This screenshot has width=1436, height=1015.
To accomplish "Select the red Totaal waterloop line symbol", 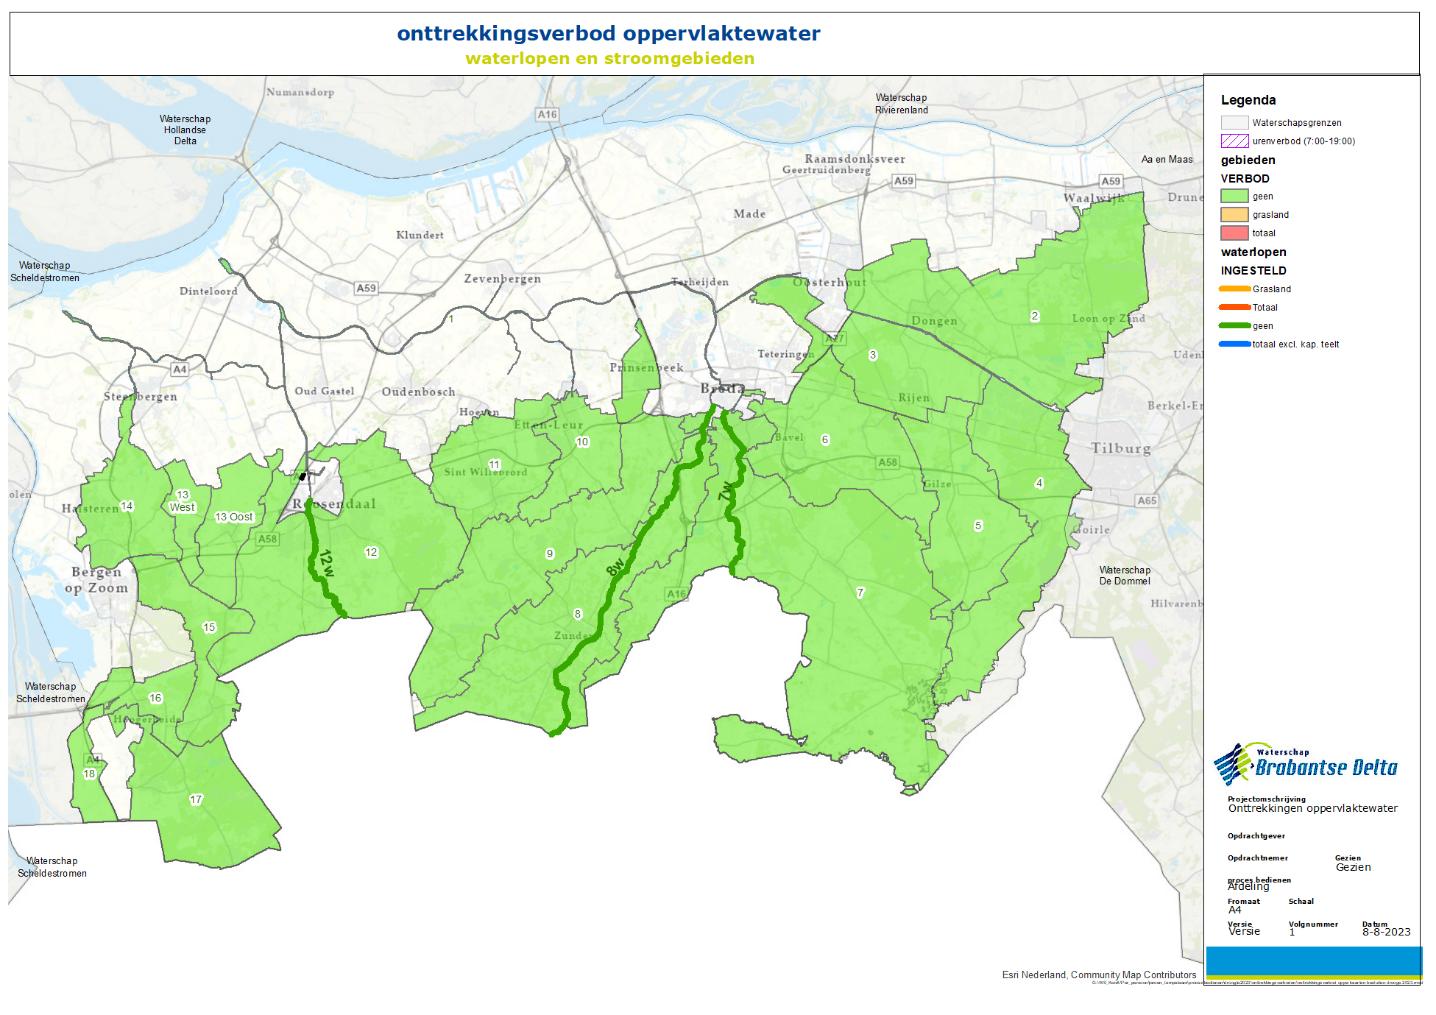I will pos(1234,307).
